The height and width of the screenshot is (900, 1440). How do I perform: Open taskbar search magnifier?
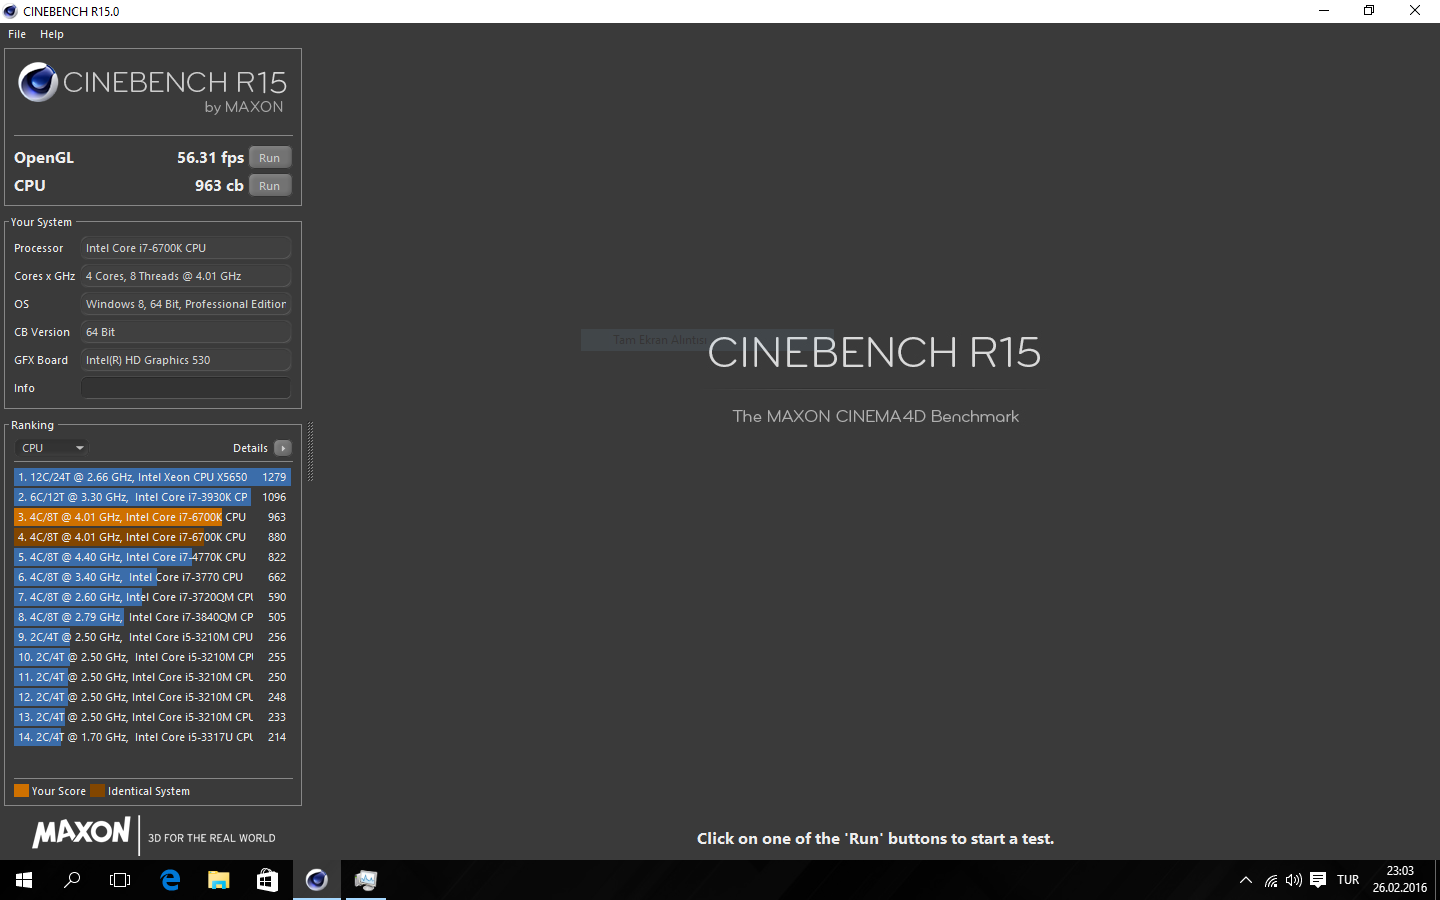[72, 880]
